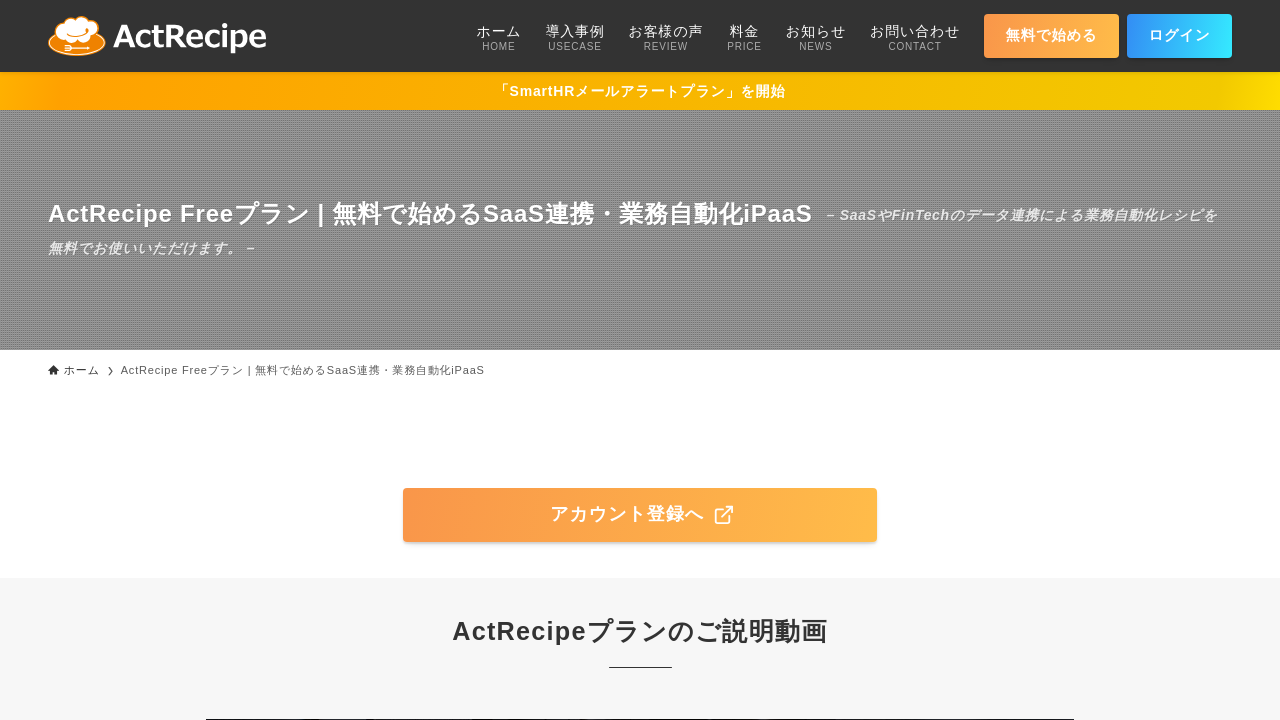Open the お知らせ news menu item
The image size is (1280, 720).
[x=815, y=37]
